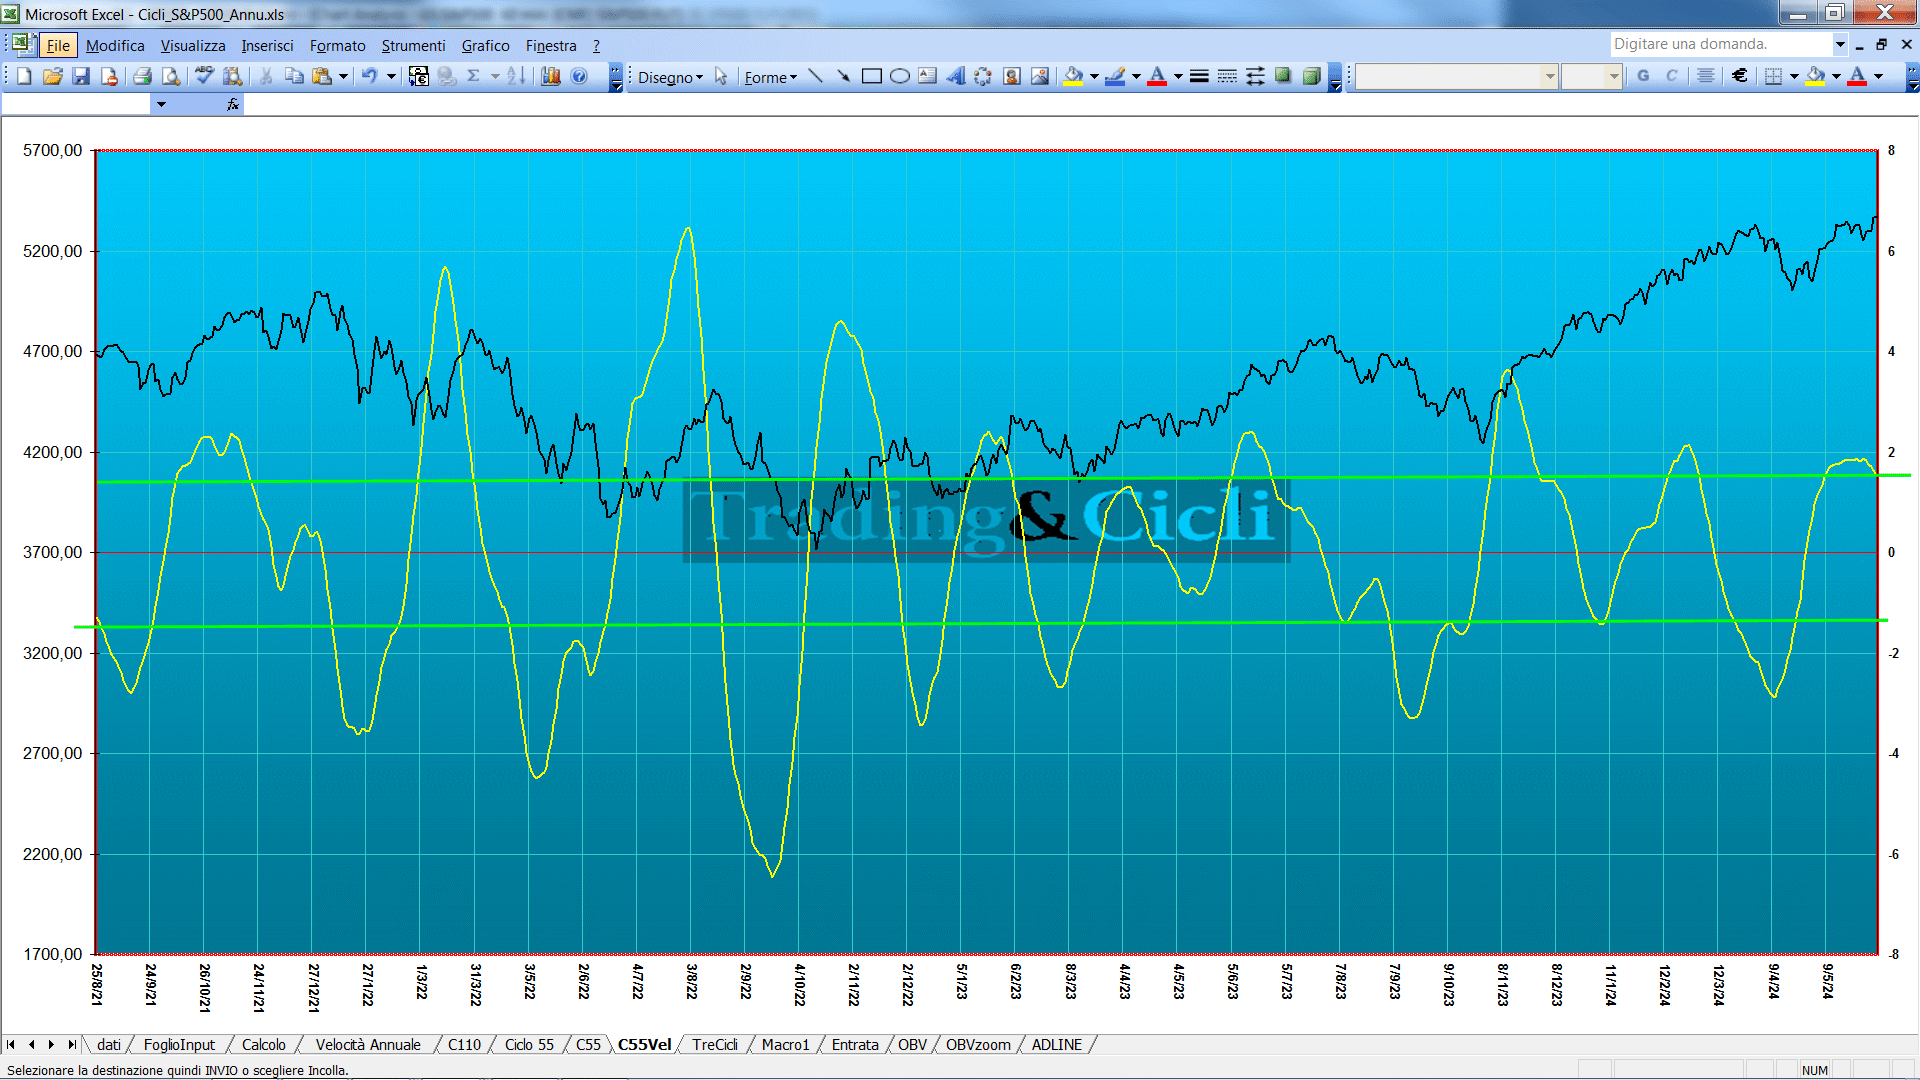1920x1080 pixels.
Task: Expand the Name Box dropdown arrow
Action: (x=161, y=104)
